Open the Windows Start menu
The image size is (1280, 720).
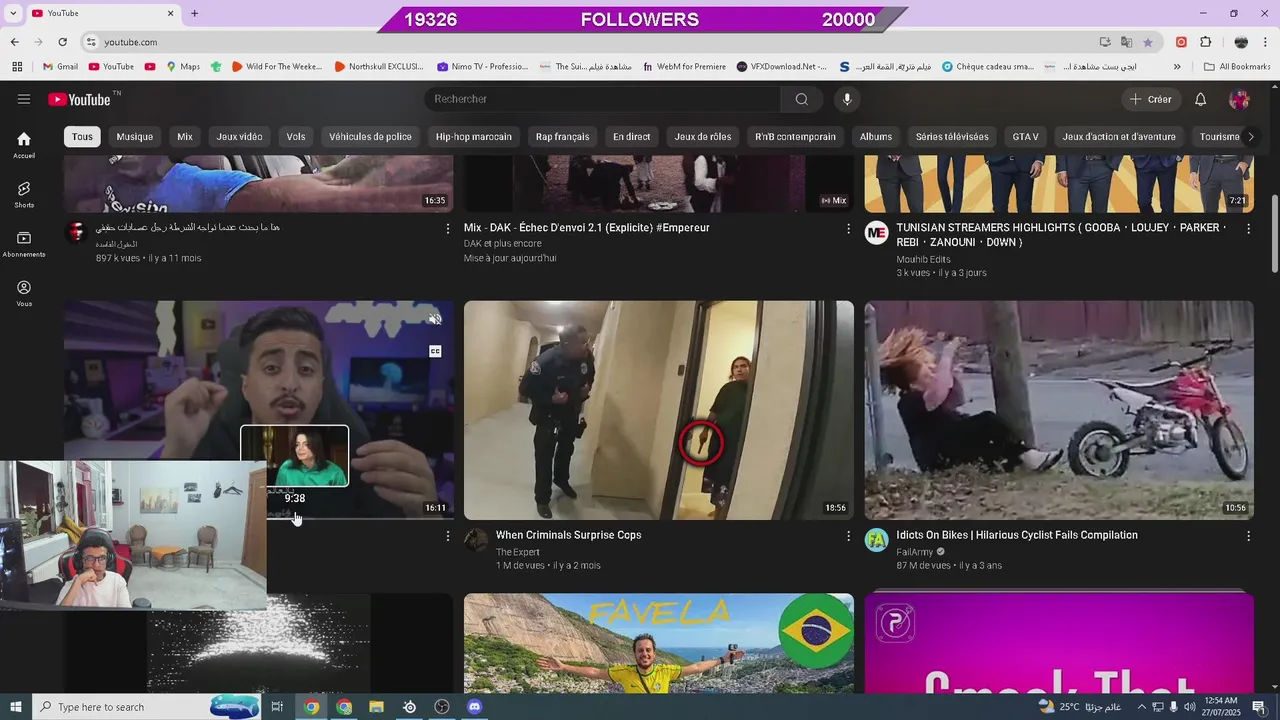(15, 707)
